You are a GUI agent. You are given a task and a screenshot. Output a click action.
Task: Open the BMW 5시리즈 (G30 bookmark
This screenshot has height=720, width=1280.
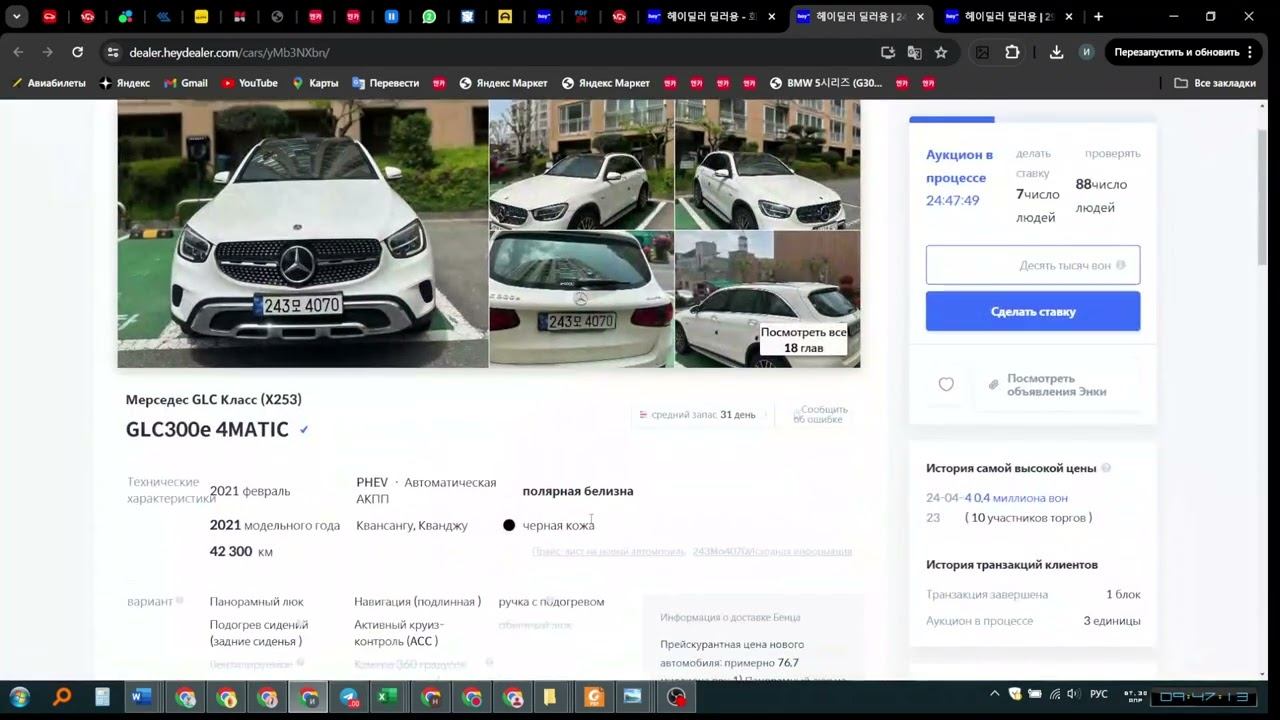(x=826, y=83)
